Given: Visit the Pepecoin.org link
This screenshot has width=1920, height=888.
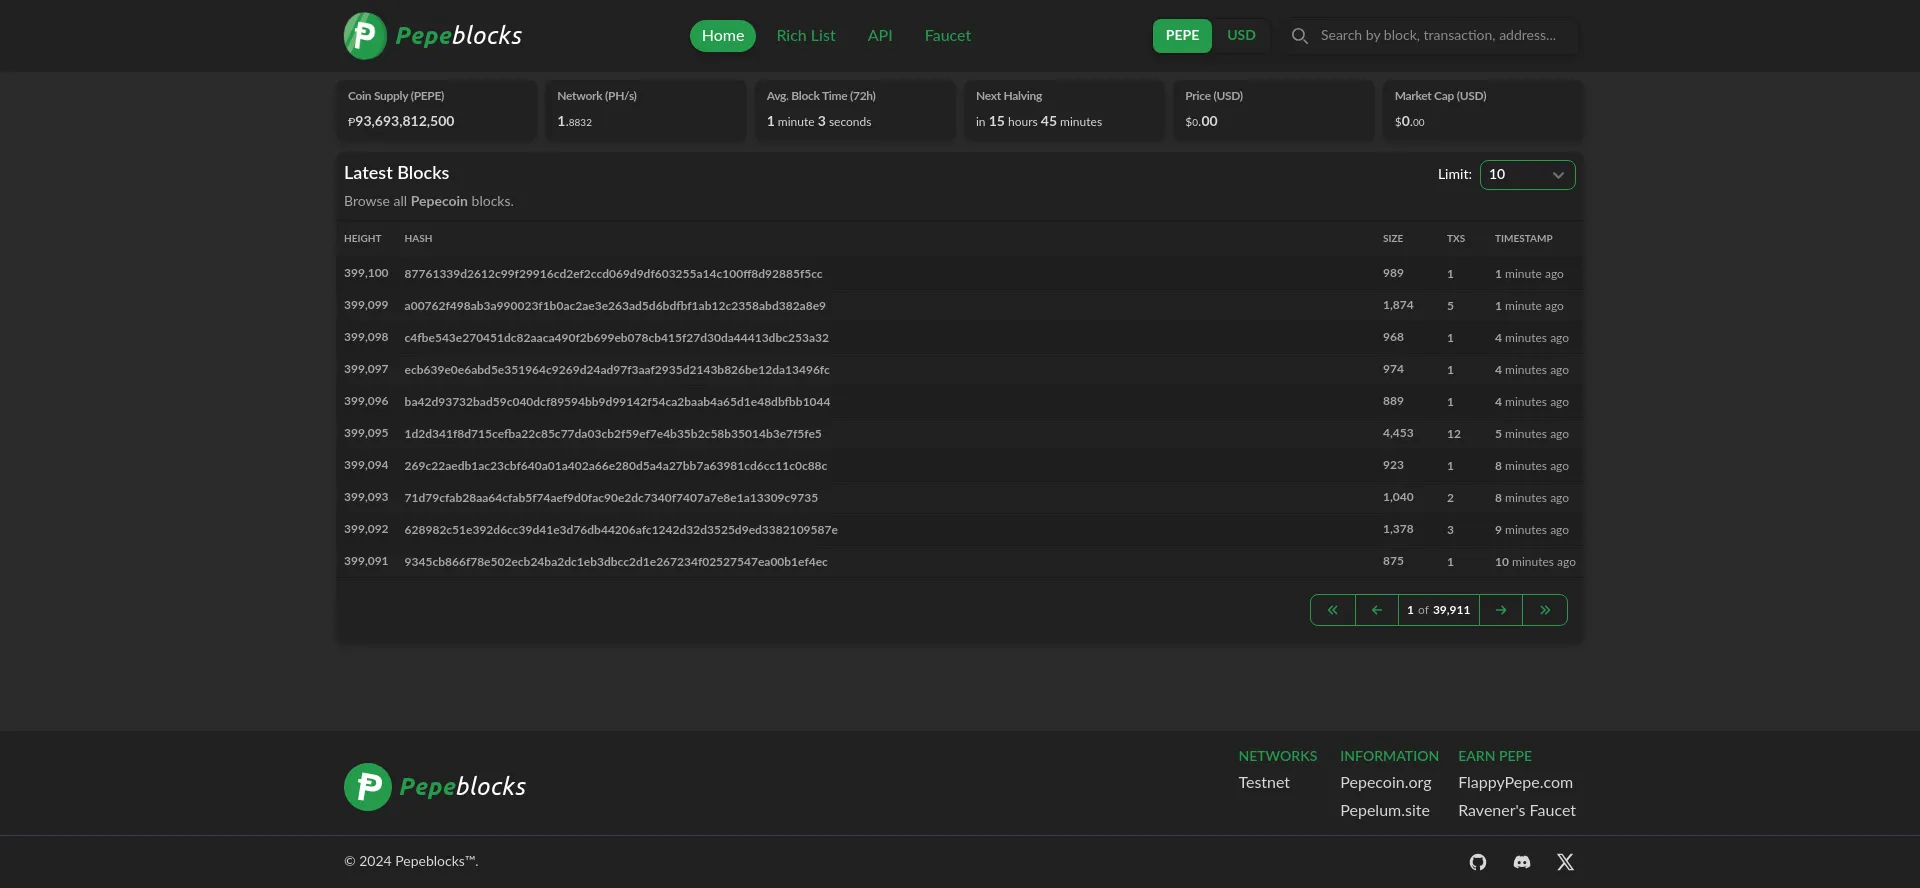Looking at the screenshot, I should click(x=1386, y=783).
